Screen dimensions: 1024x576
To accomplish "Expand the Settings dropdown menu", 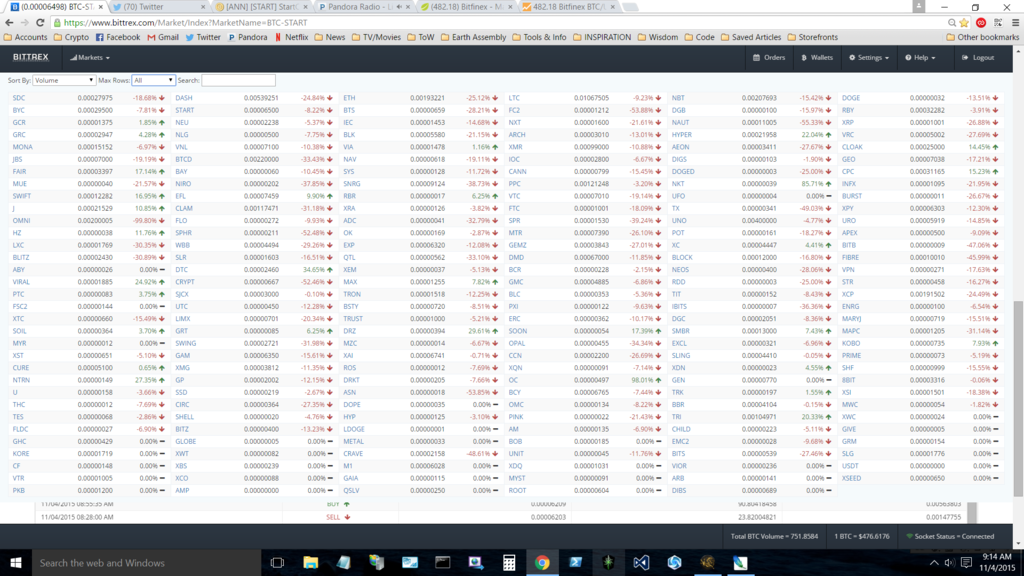I will coord(868,58).
